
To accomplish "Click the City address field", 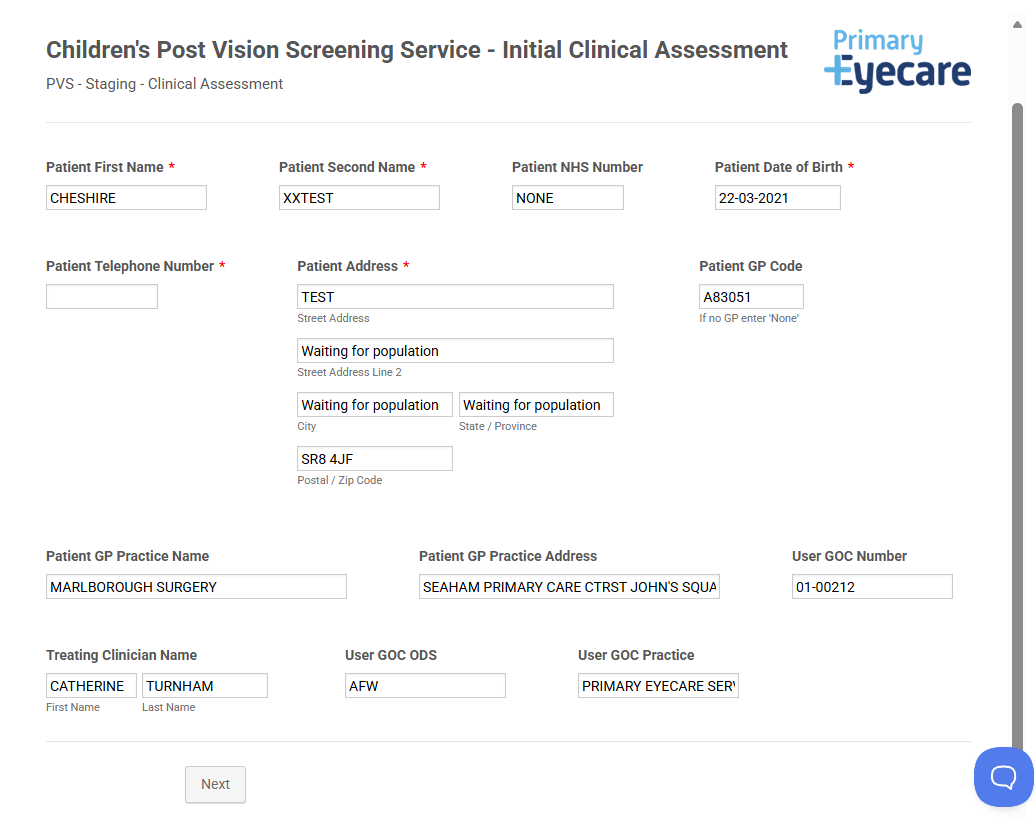I will coord(375,405).
